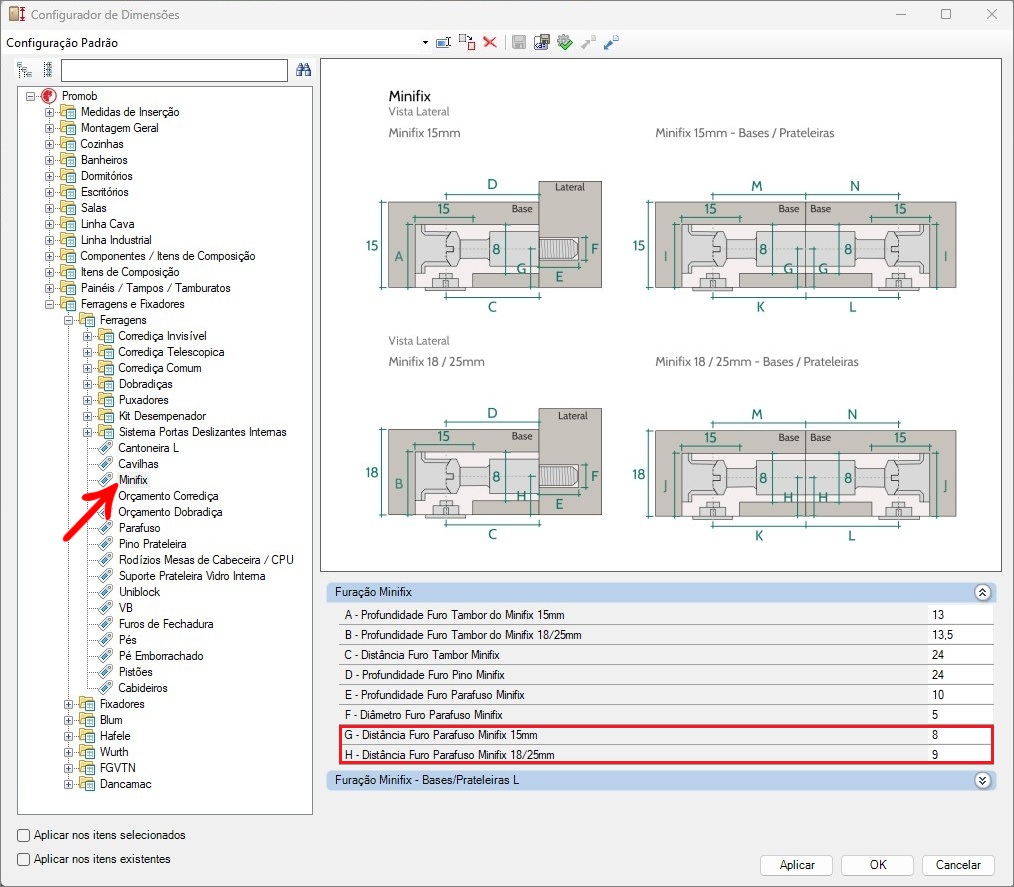Viewport: 1014px width, 887px height.
Task: Enable Aplicar nos itens existentes checkbox
Action: pos(24,859)
